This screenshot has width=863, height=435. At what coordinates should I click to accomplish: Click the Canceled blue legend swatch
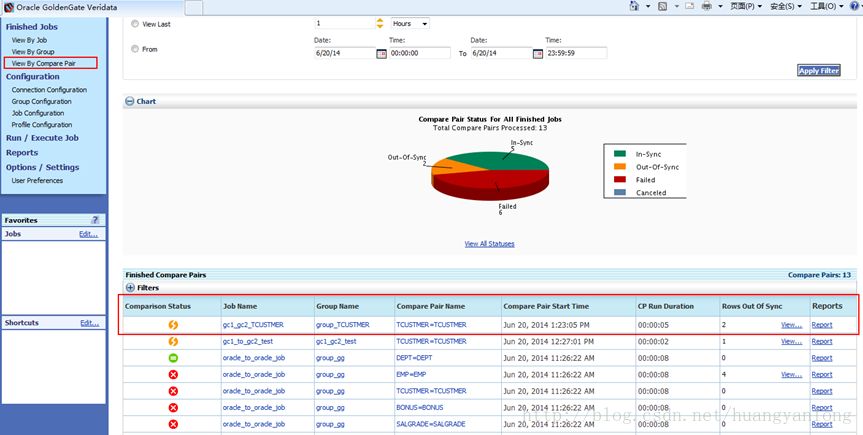pos(620,192)
